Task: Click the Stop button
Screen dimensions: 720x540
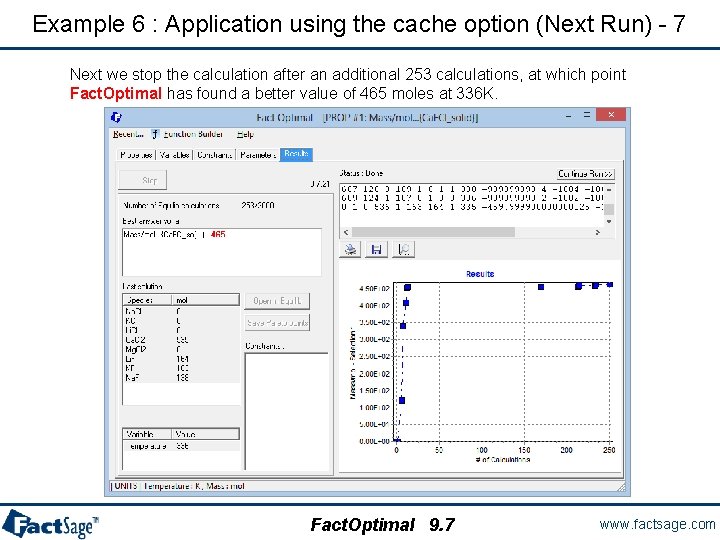Action: (143, 180)
